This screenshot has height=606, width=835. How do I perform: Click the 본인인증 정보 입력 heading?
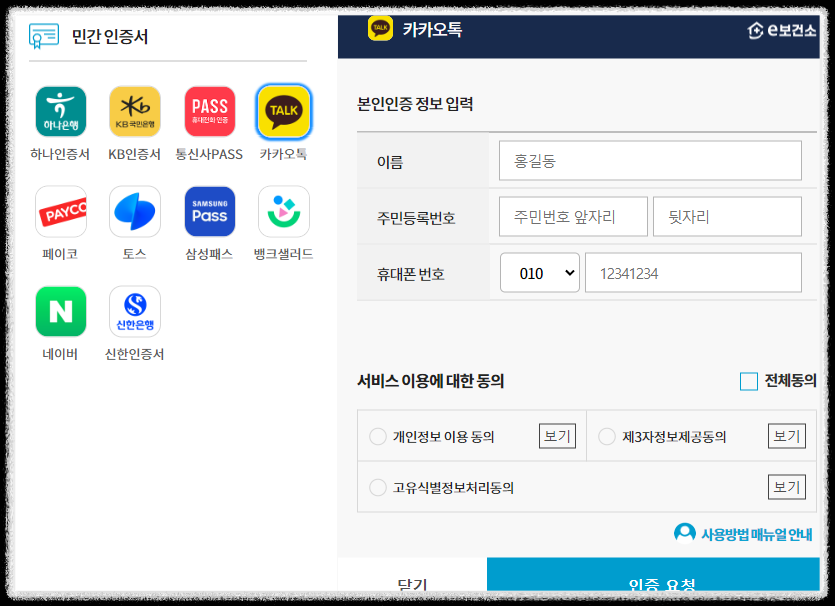pyautogui.click(x=415, y=104)
